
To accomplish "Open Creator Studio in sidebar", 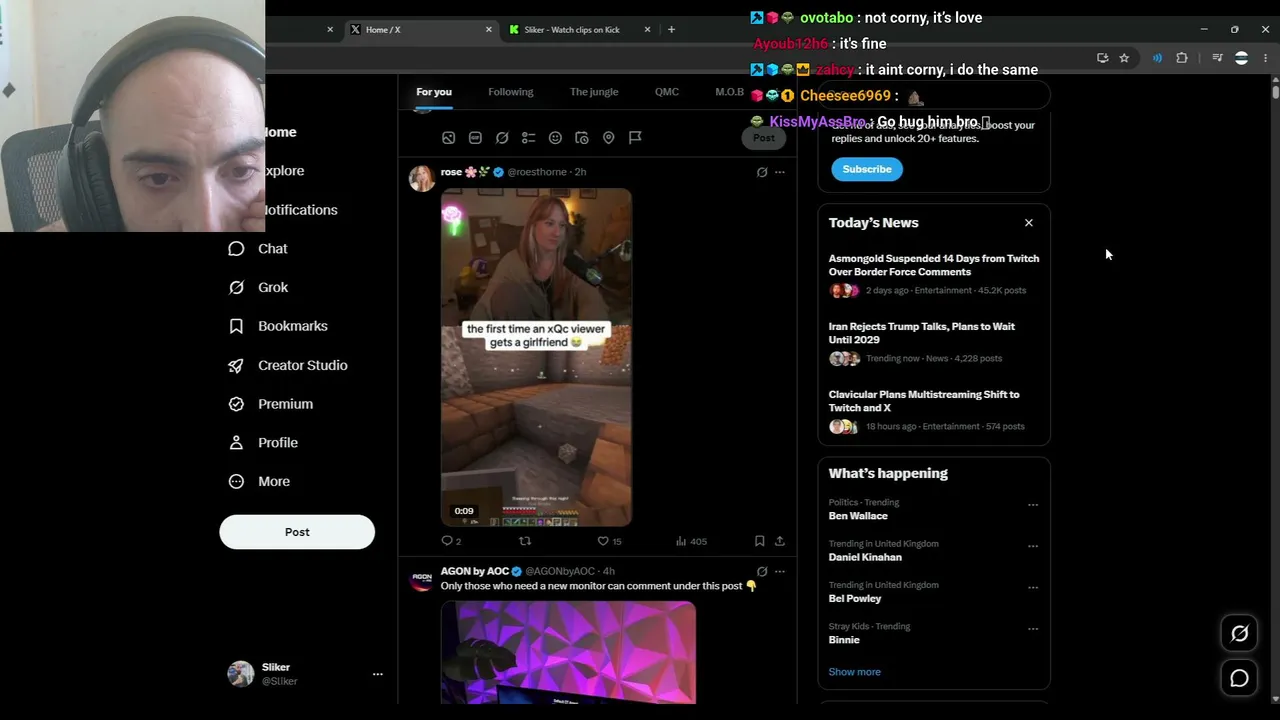I will coord(288,365).
